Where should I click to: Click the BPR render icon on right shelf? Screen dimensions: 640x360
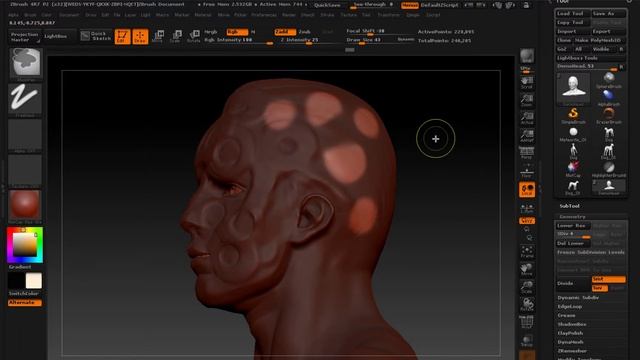point(527,56)
